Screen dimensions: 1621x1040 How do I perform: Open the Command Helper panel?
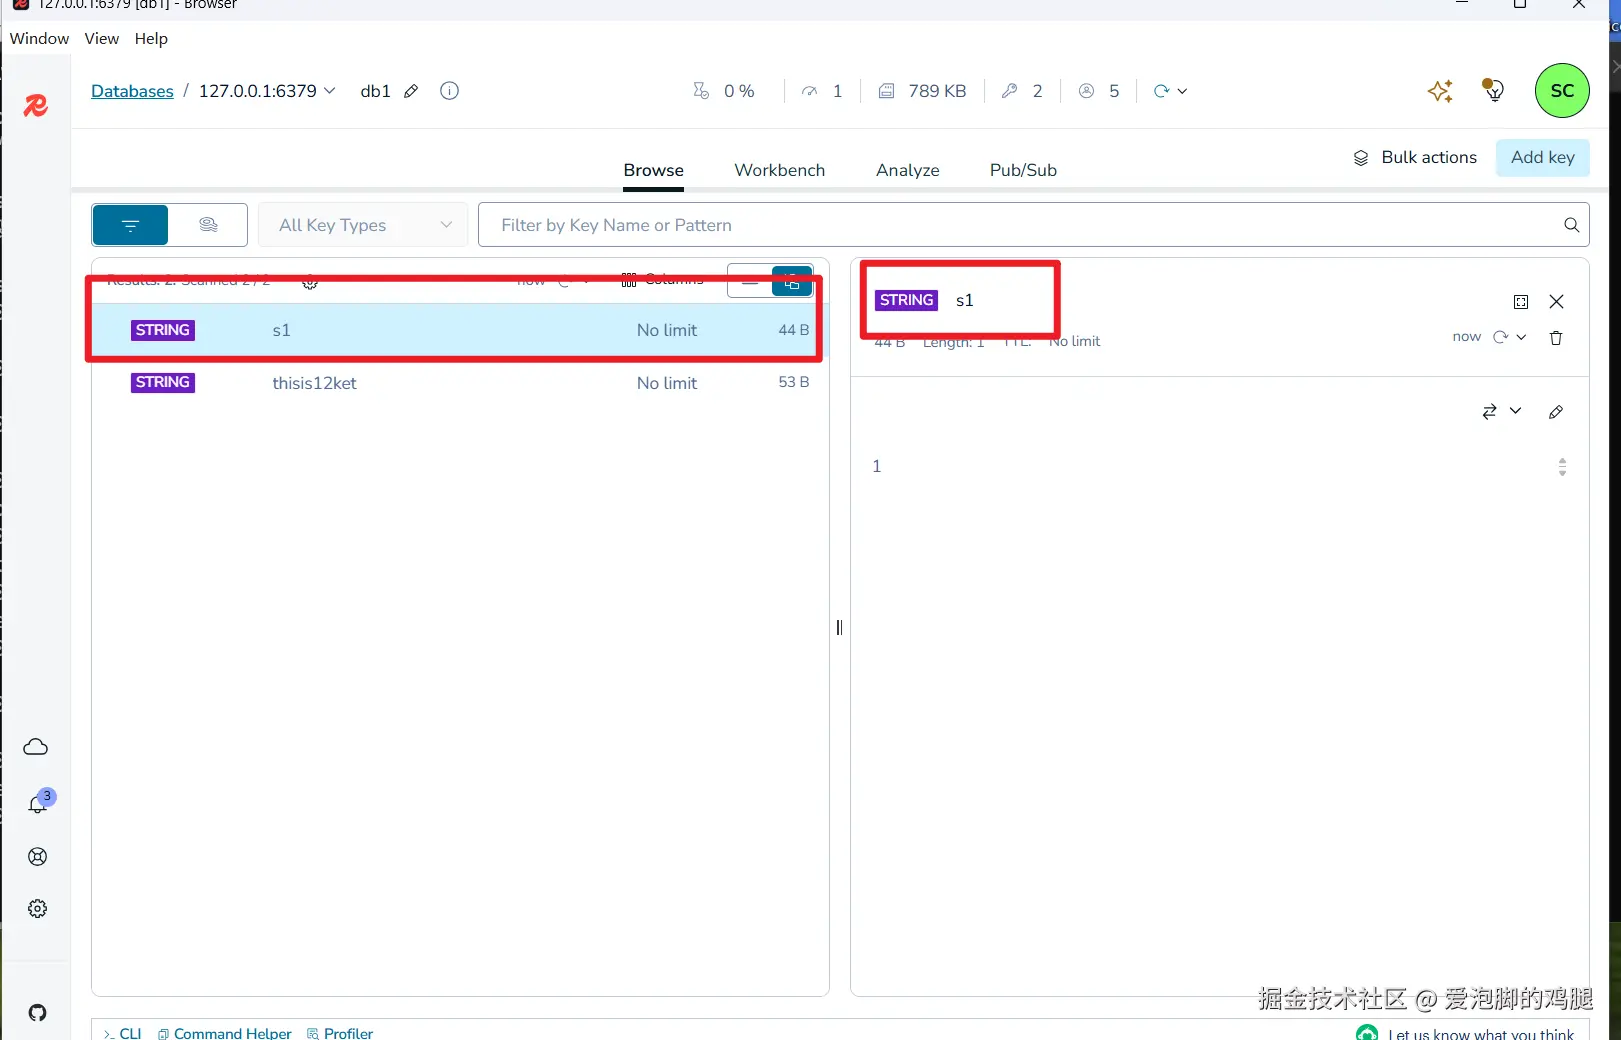[x=225, y=1033]
